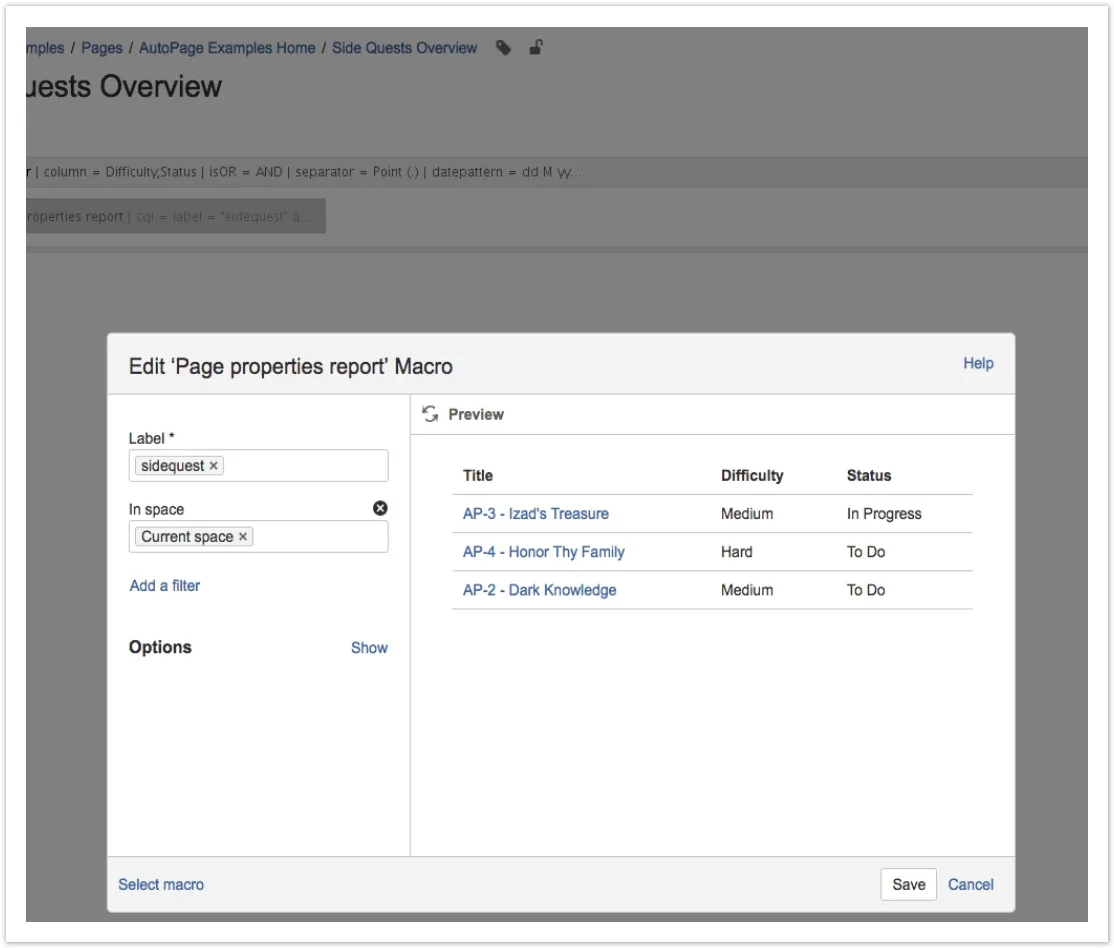Remove the sidequest label tag
This screenshot has width=1114, height=948.
coord(213,466)
